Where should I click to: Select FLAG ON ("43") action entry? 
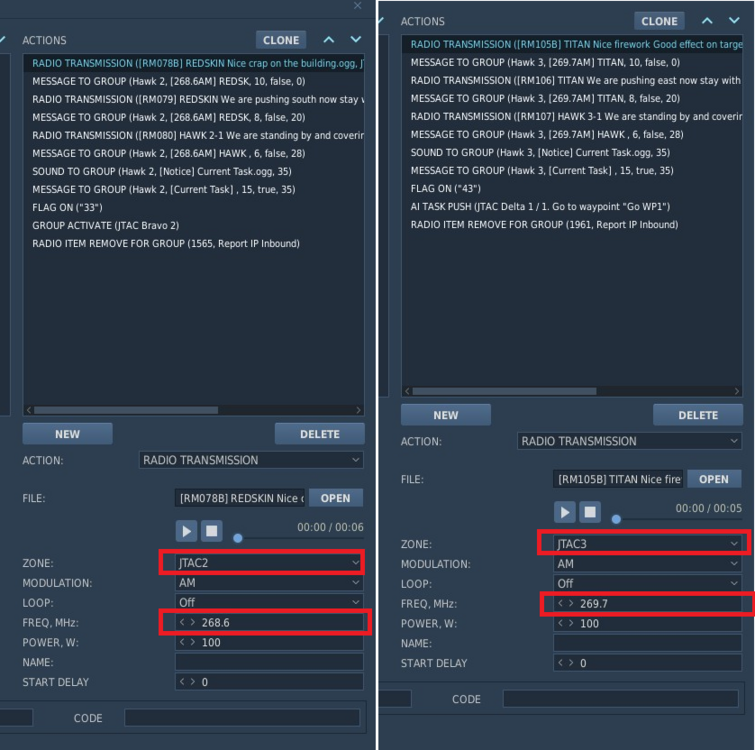pyautogui.click(x=445, y=189)
